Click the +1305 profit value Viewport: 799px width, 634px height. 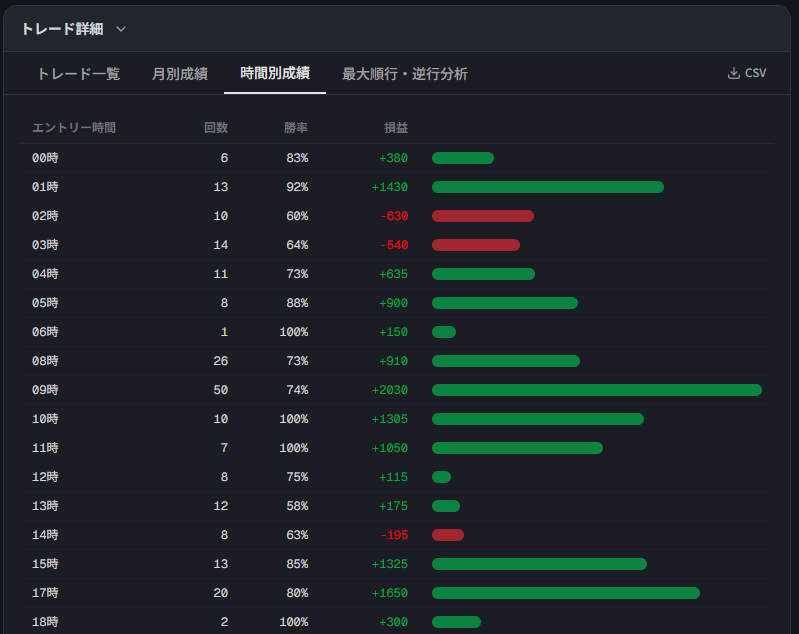coord(390,419)
